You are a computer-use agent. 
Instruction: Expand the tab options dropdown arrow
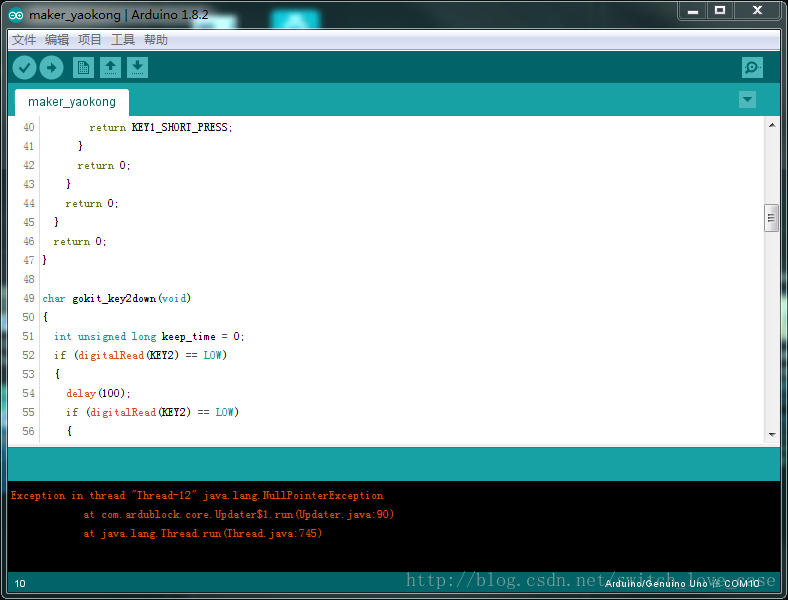click(x=747, y=99)
